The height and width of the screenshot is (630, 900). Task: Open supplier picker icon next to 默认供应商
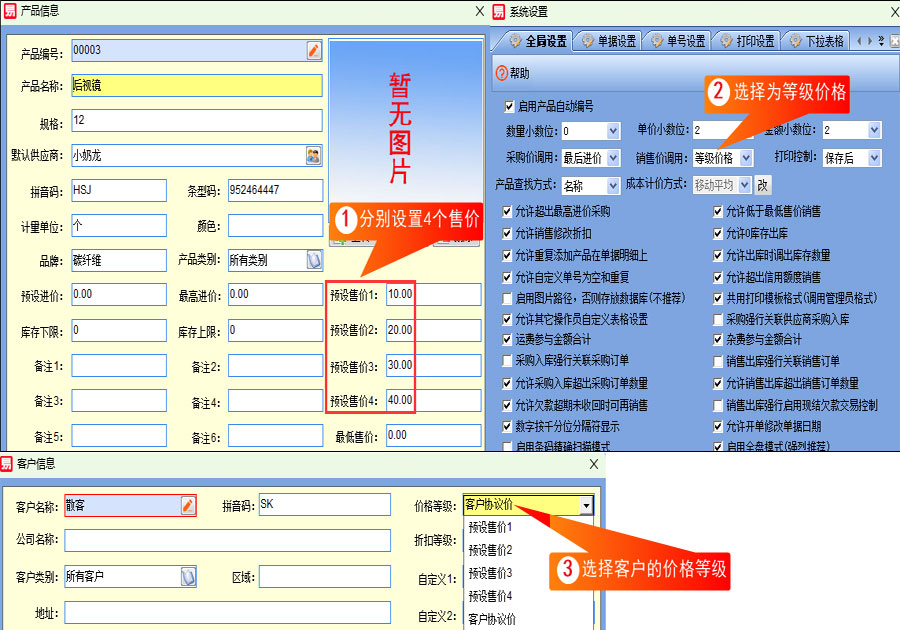point(314,155)
